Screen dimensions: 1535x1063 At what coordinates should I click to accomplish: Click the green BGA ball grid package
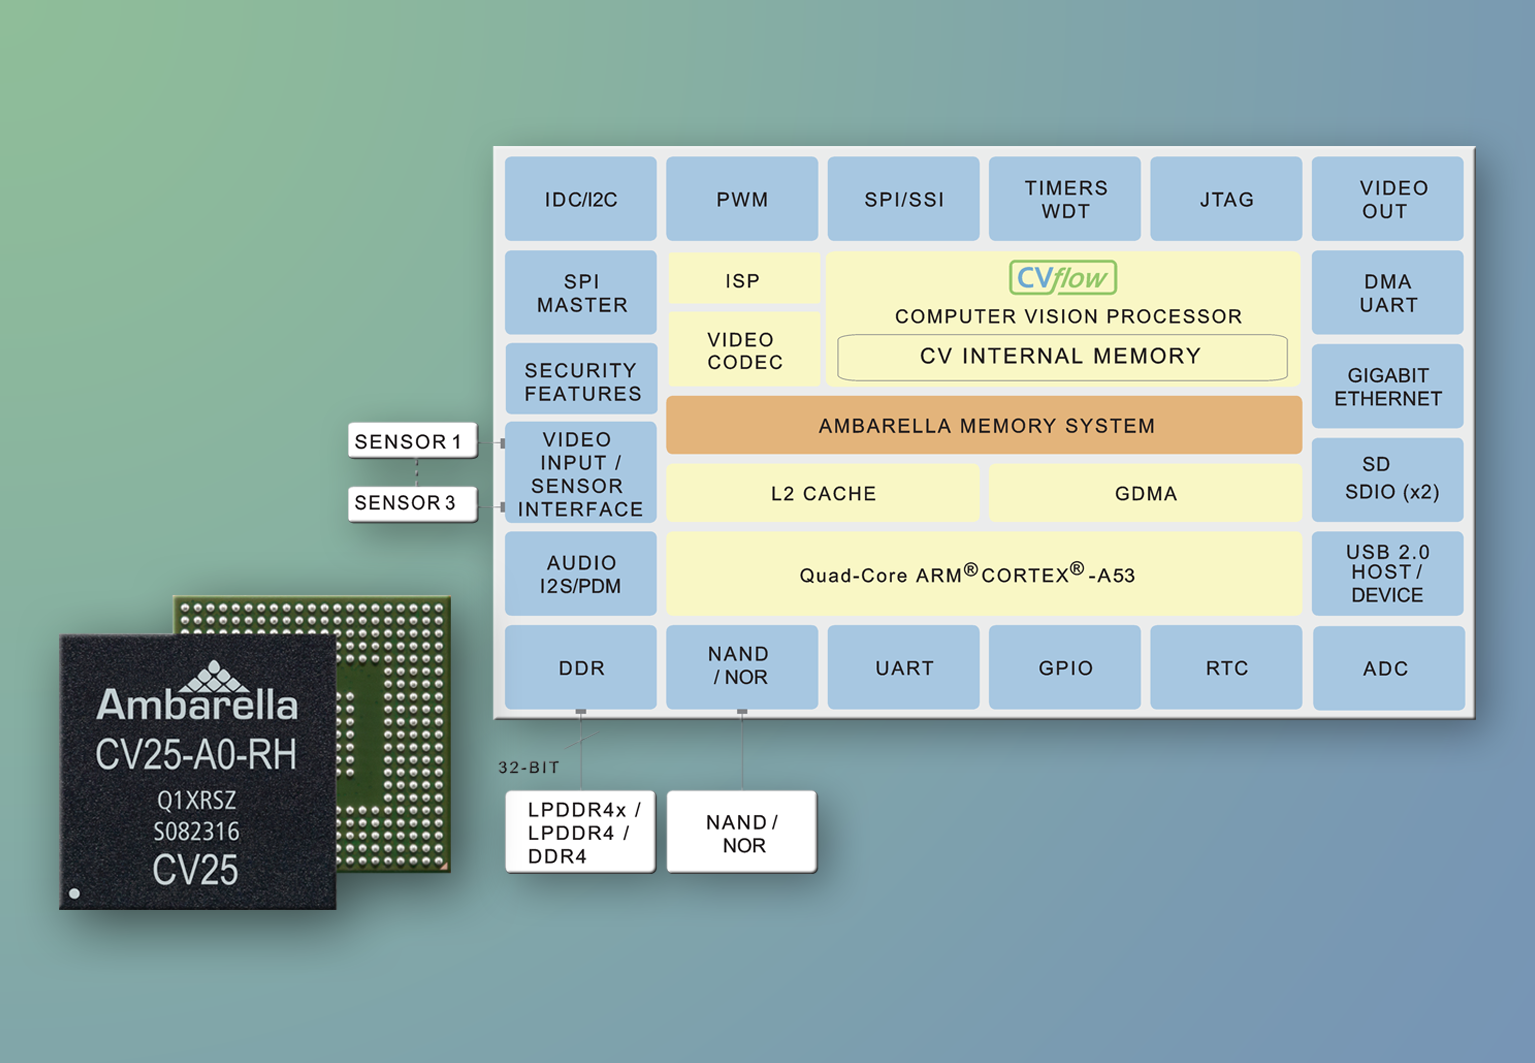coord(392,735)
